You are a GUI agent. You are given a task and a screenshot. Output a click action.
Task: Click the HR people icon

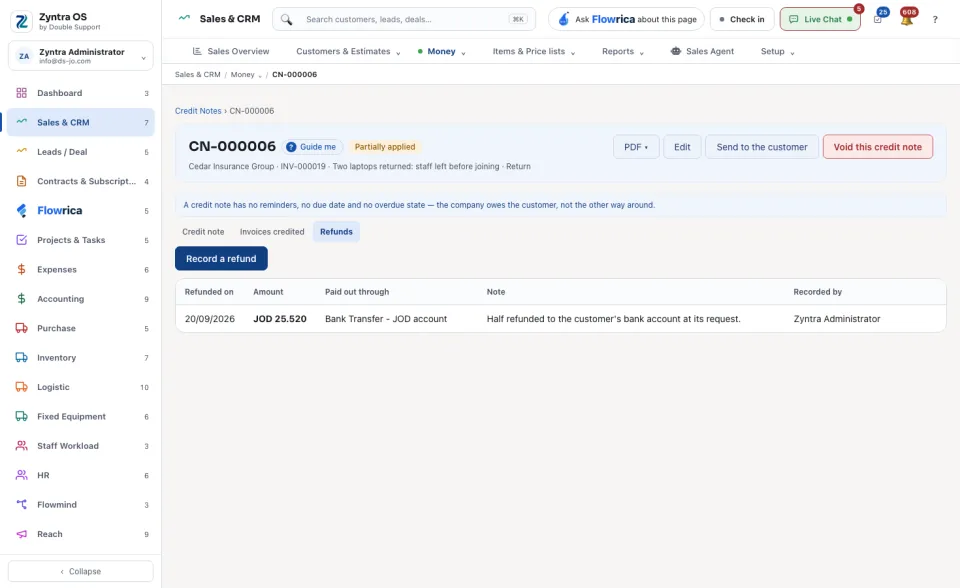tap(21, 475)
